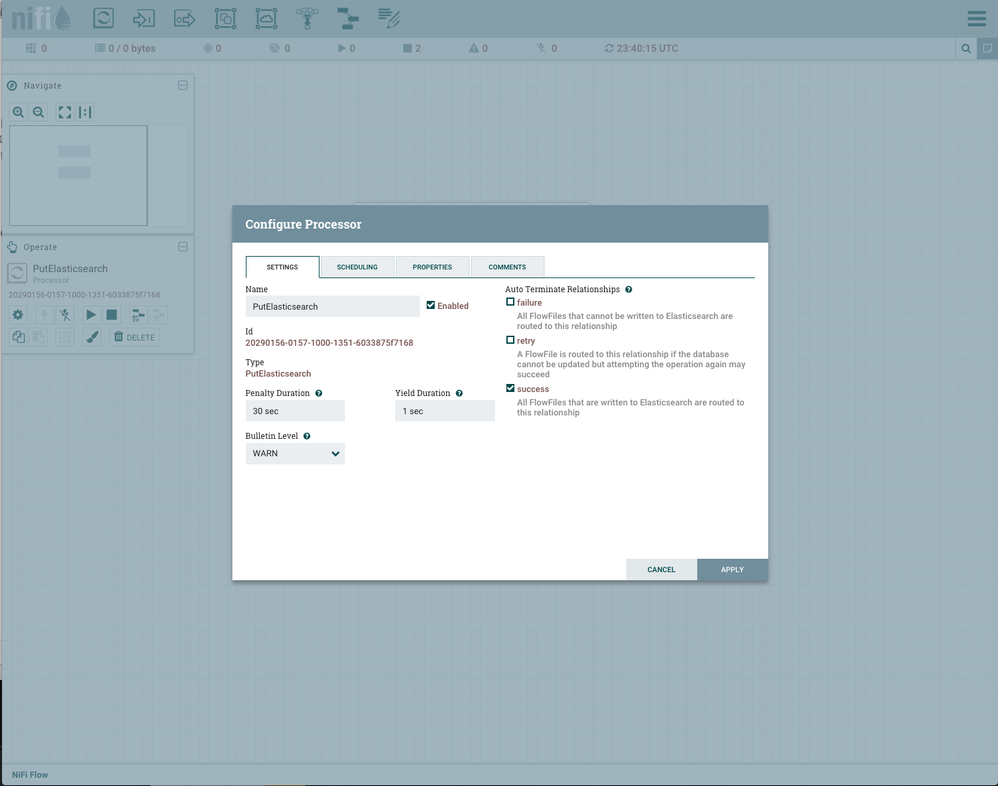Click the Delete button in Operate
998x786 pixels.
[135, 337]
